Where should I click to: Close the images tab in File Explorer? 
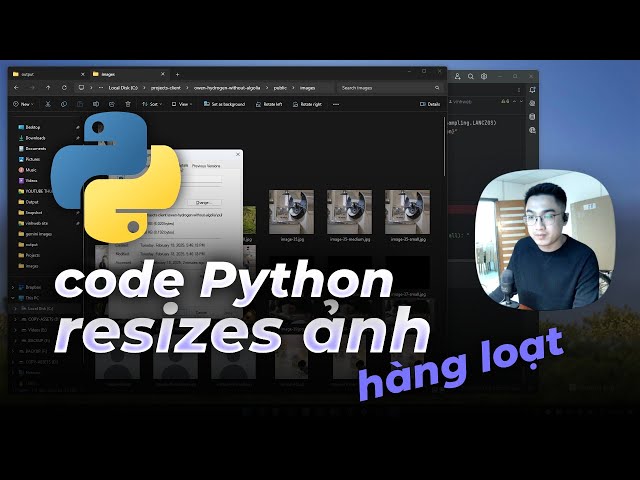tap(163, 74)
